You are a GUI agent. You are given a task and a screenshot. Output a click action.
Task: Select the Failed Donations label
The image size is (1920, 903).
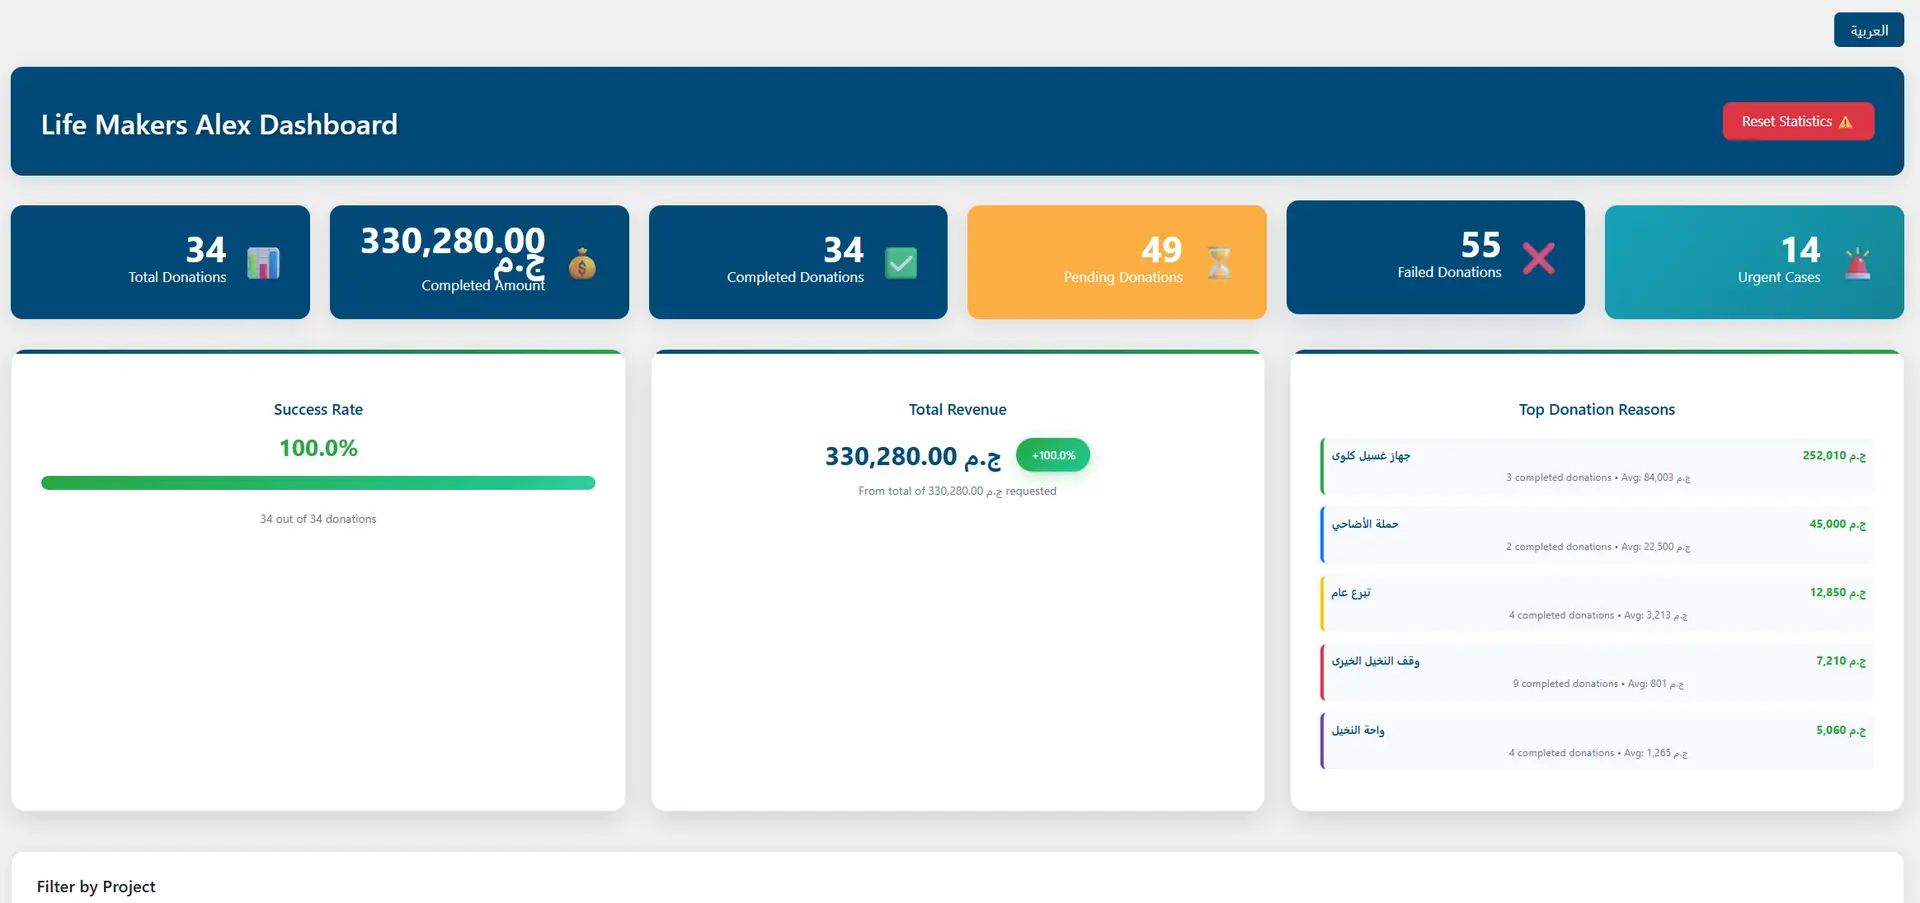1449,272
